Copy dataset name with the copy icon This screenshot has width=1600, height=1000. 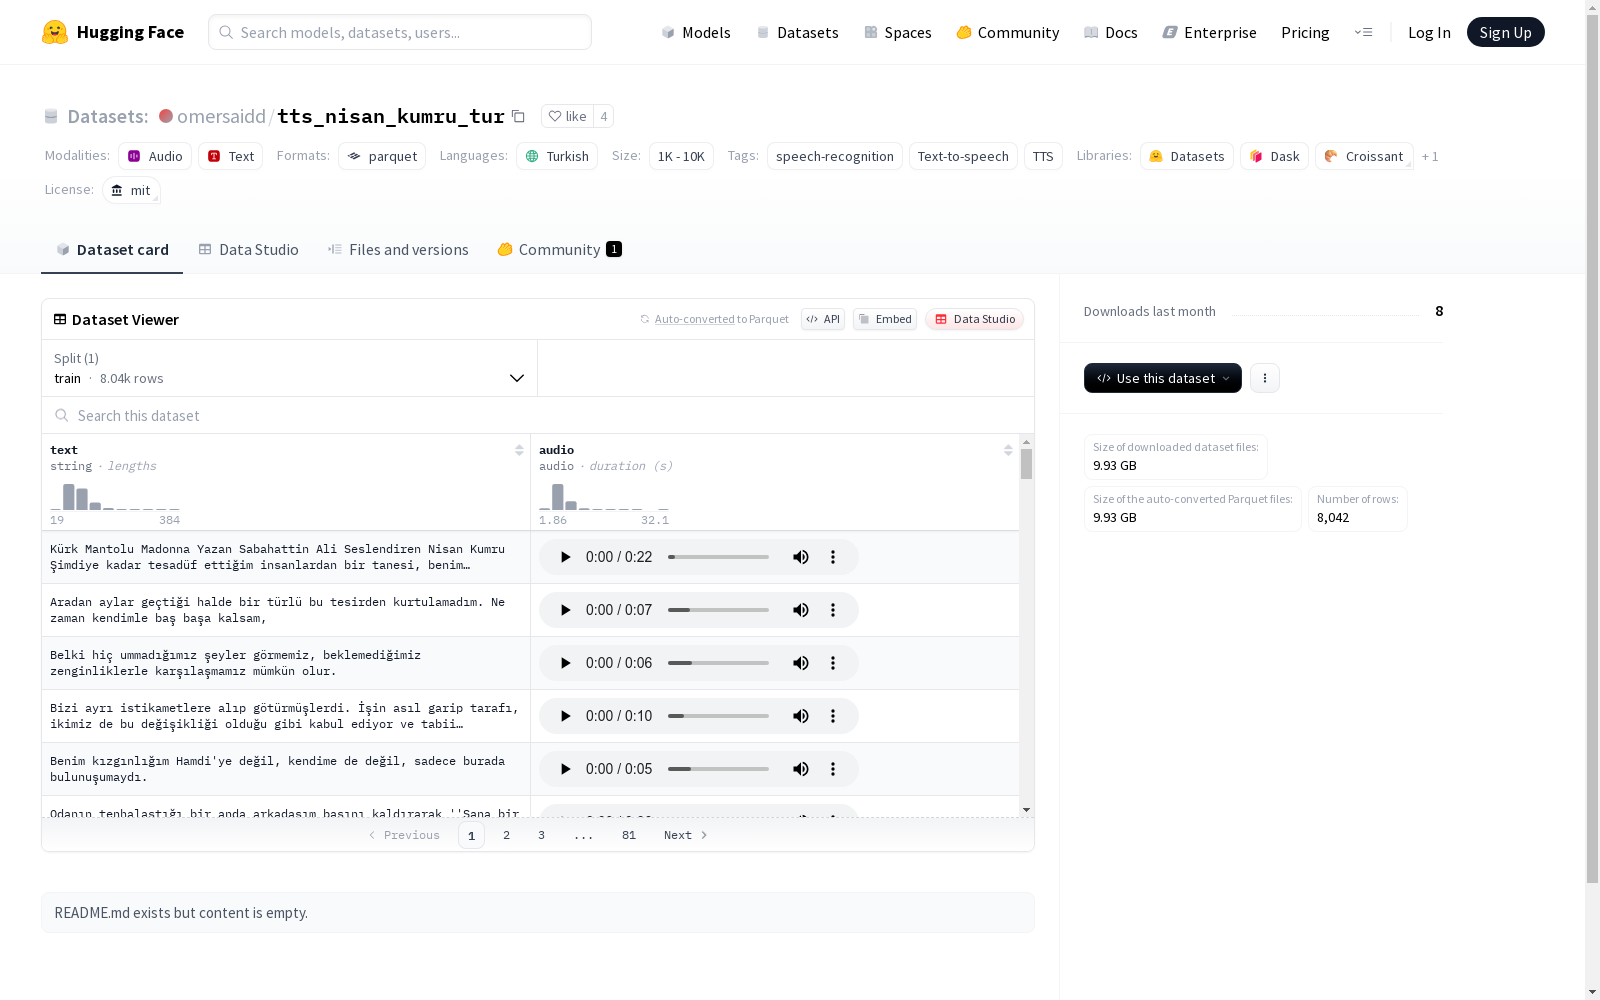(518, 116)
